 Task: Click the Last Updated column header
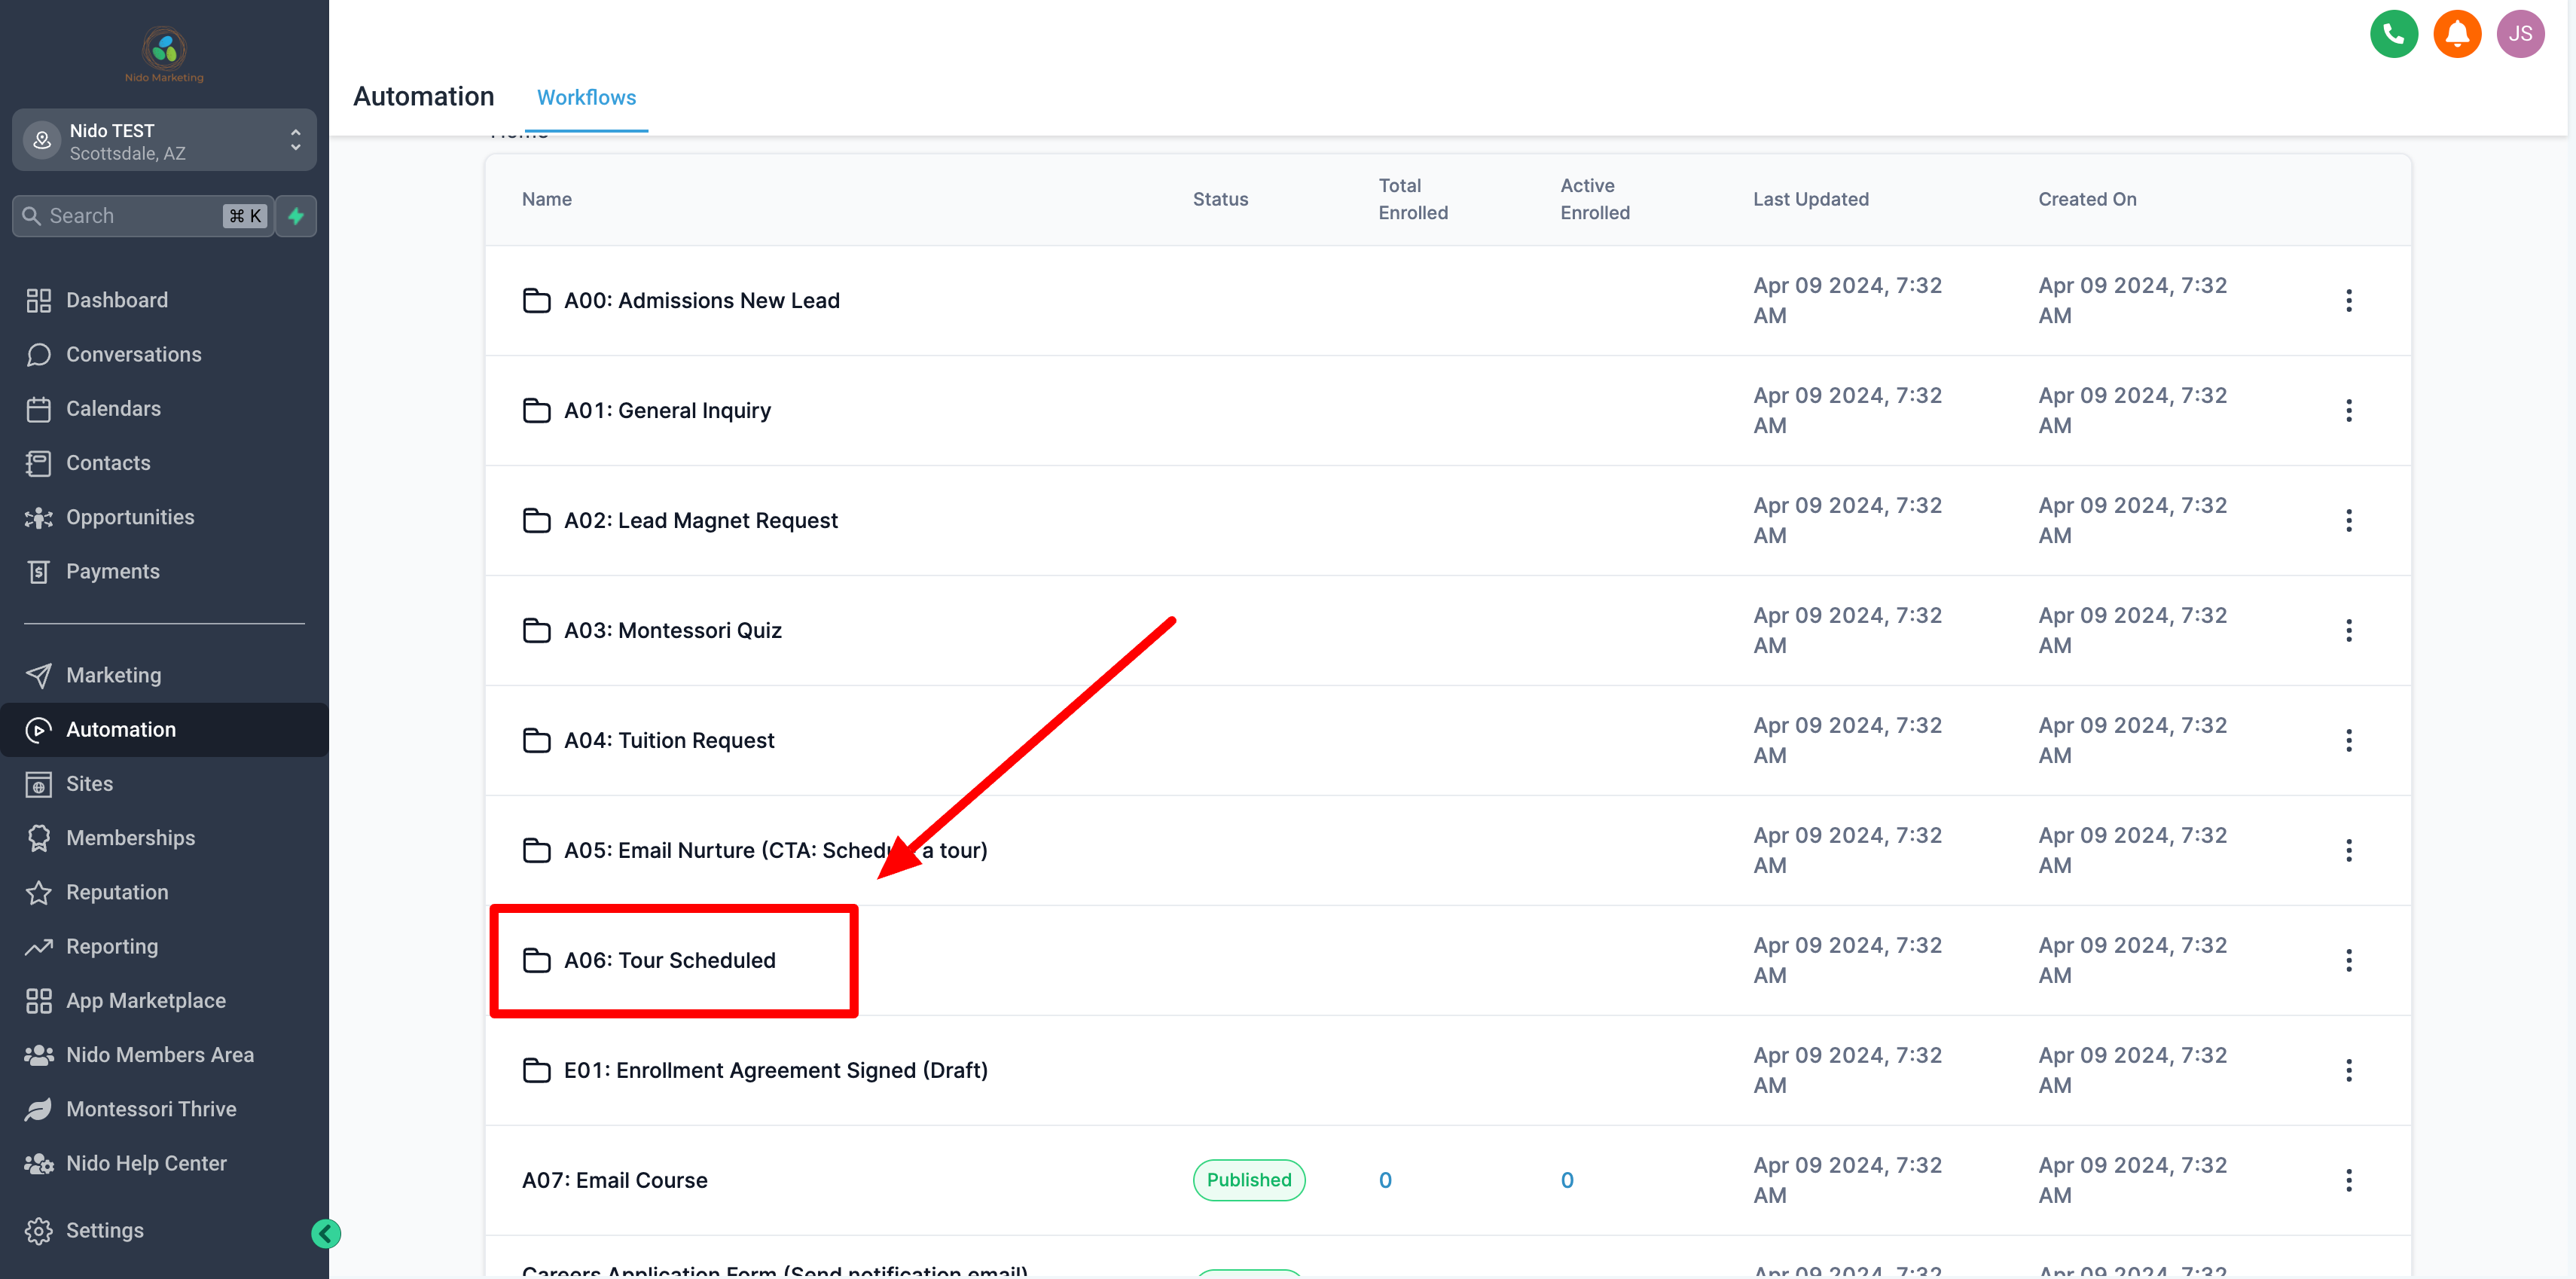[1810, 199]
